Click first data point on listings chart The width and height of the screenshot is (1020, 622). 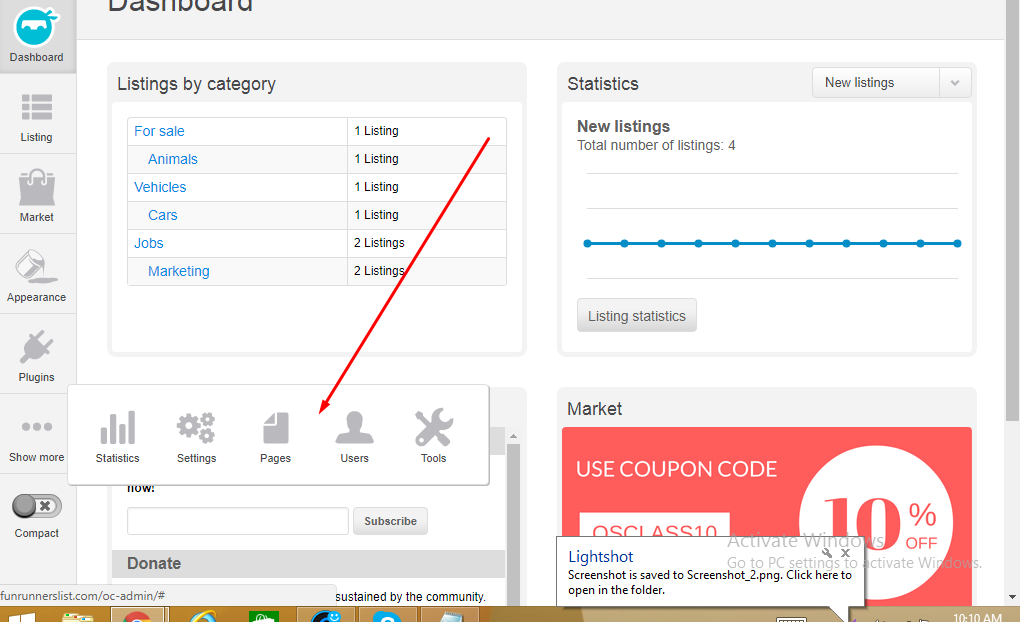pos(587,243)
